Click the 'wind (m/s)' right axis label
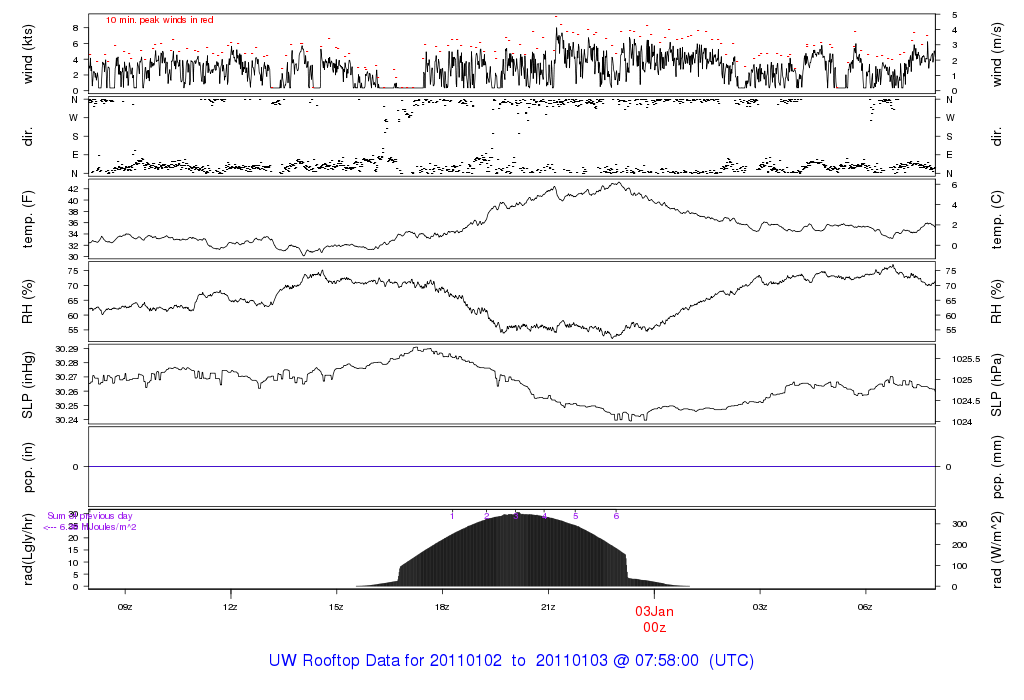Image resolution: width=1024 pixels, height=700 pixels. (x=997, y=52)
